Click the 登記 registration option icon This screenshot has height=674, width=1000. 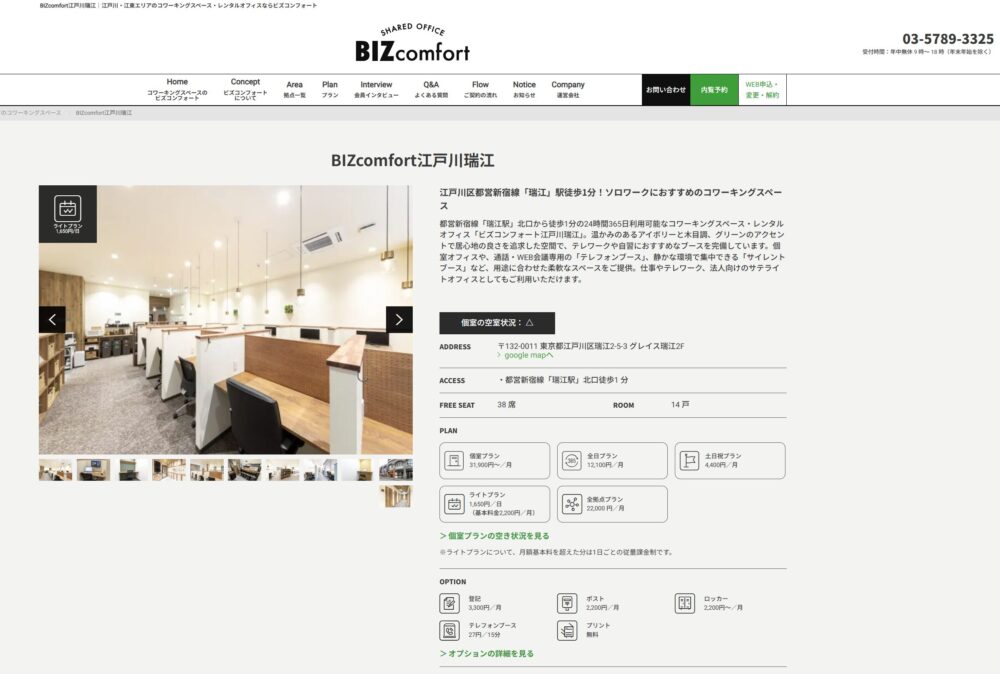coord(450,603)
